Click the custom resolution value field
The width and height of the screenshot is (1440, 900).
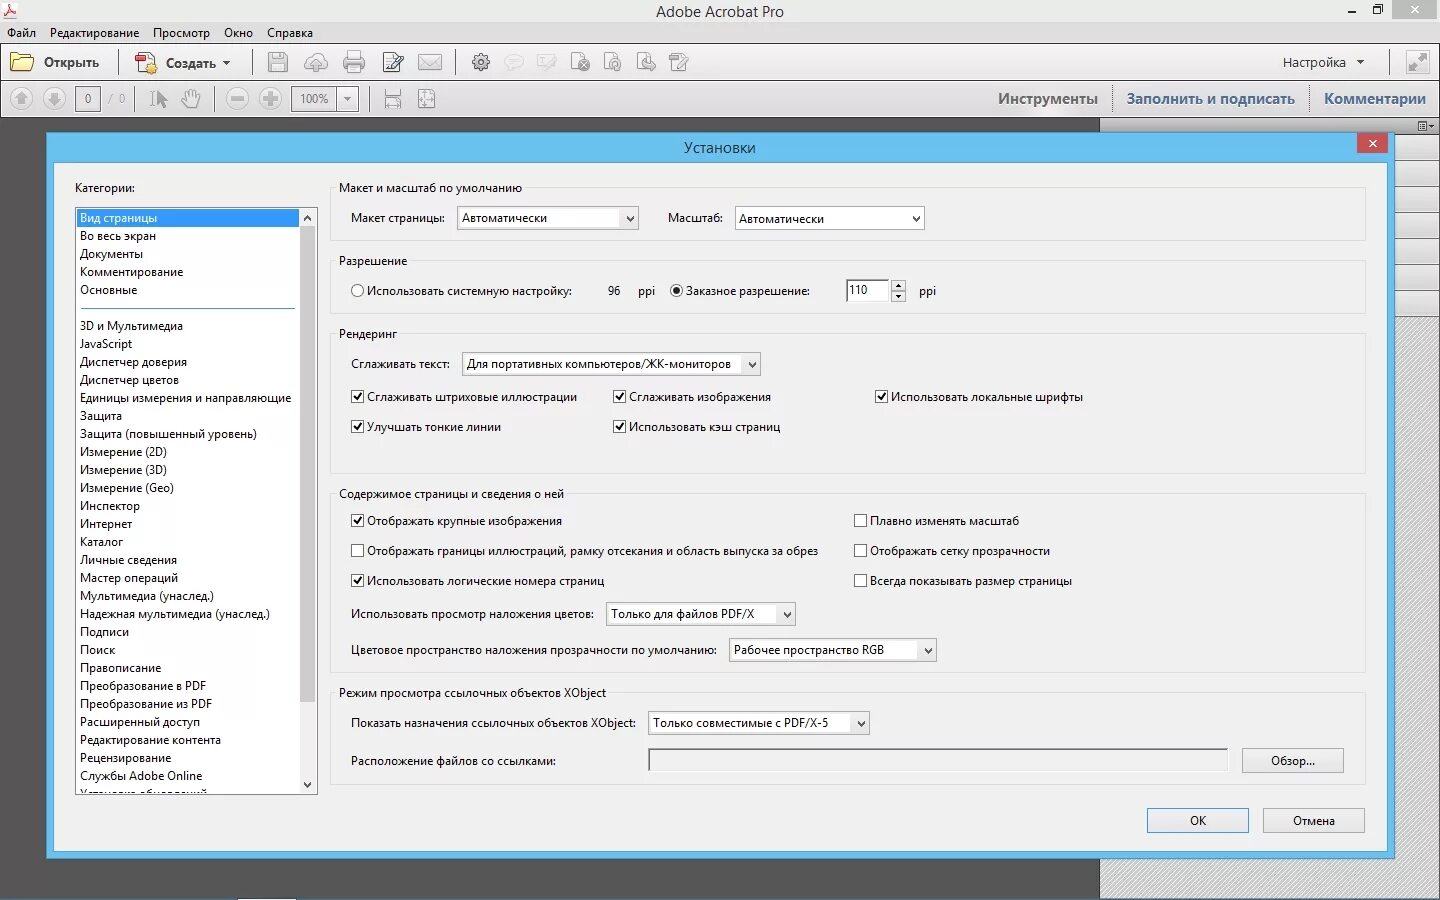click(868, 291)
